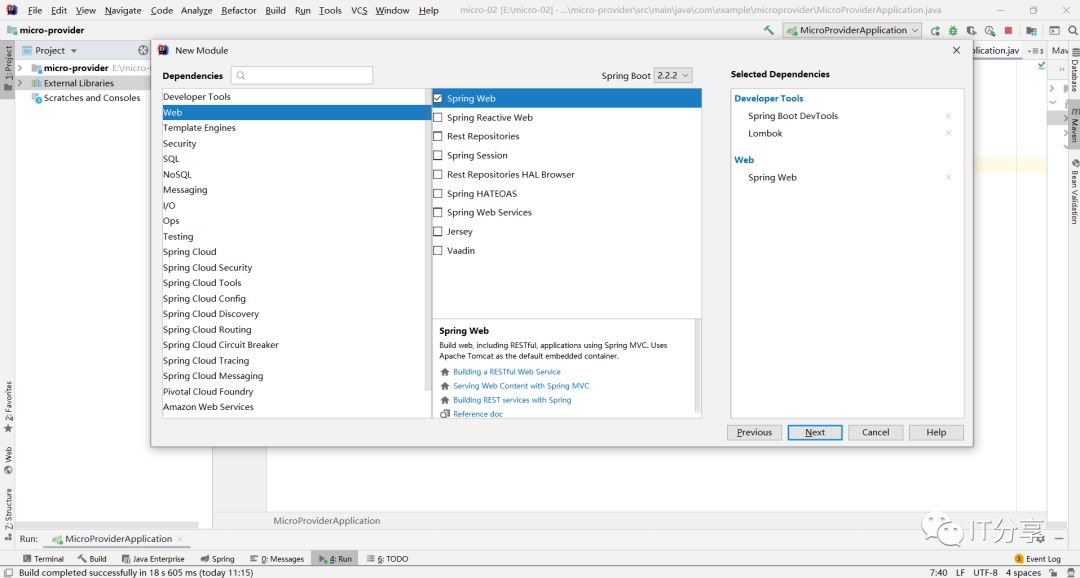1080x578 pixels.
Task: Open the File menu
Action: point(34,10)
